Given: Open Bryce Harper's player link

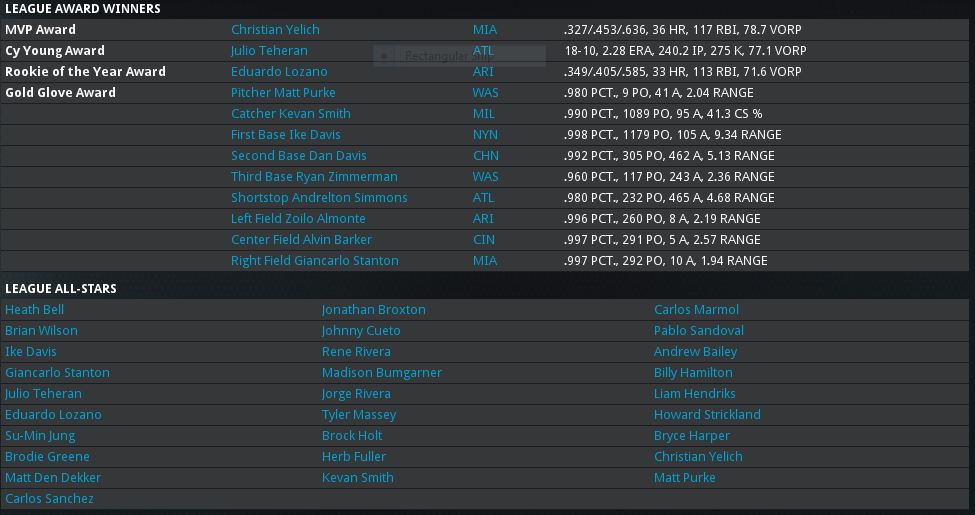Looking at the screenshot, I should pyautogui.click(x=691, y=436).
